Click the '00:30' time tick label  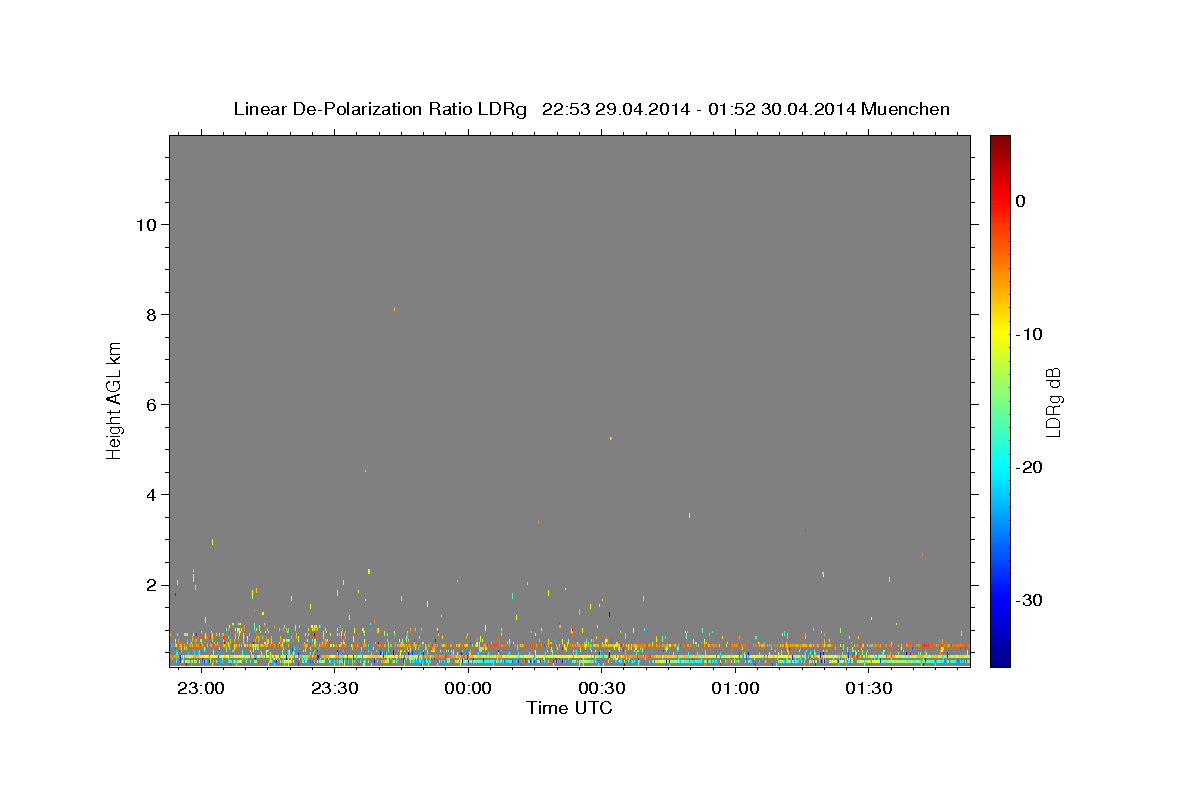[602, 689]
